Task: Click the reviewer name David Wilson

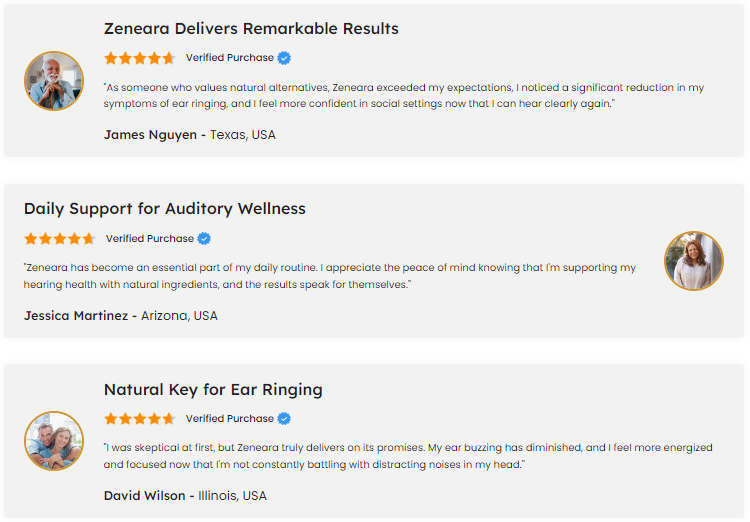Action: pyautogui.click(x=144, y=496)
